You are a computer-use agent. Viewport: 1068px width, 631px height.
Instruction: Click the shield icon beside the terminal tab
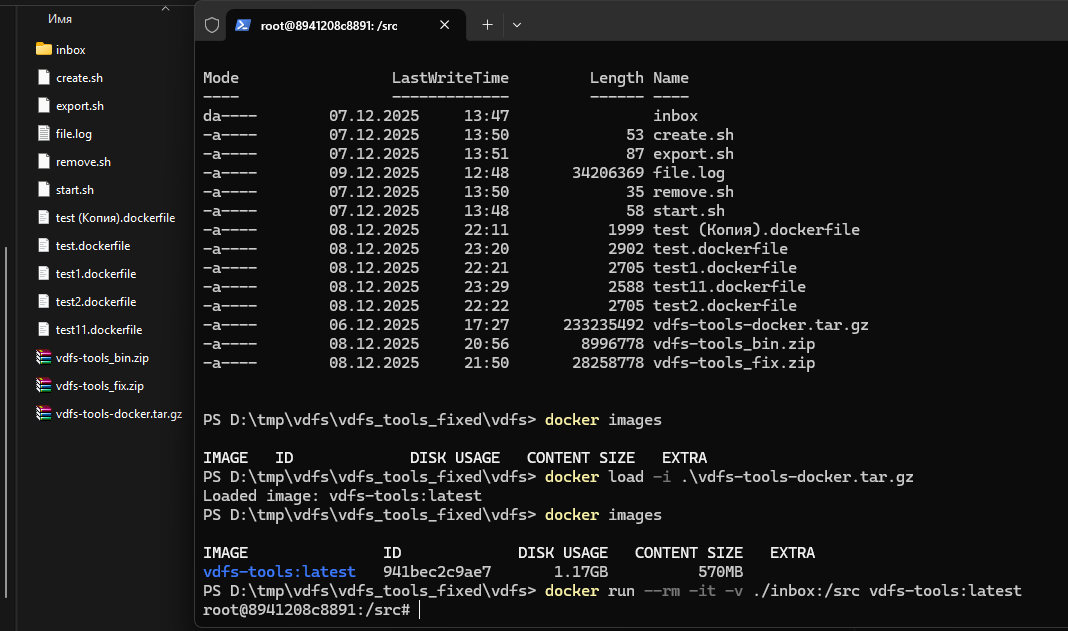212,25
